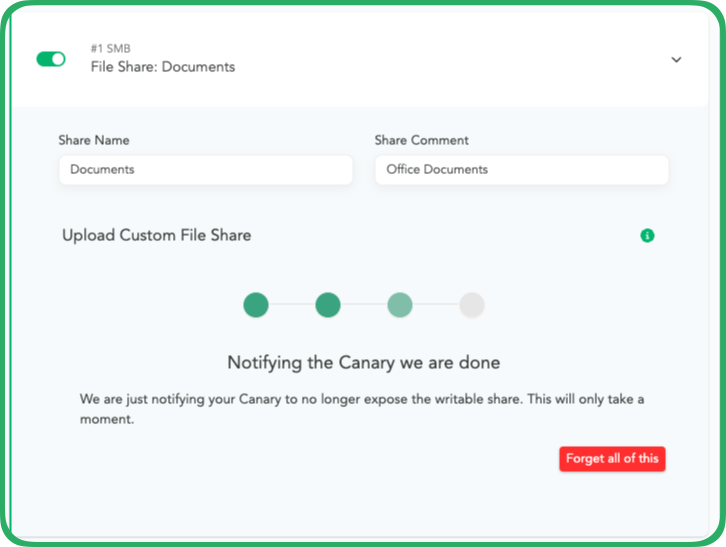Open the green info icon for upload help
This screenshot has width=726, height=547.
tap(647, 236)
